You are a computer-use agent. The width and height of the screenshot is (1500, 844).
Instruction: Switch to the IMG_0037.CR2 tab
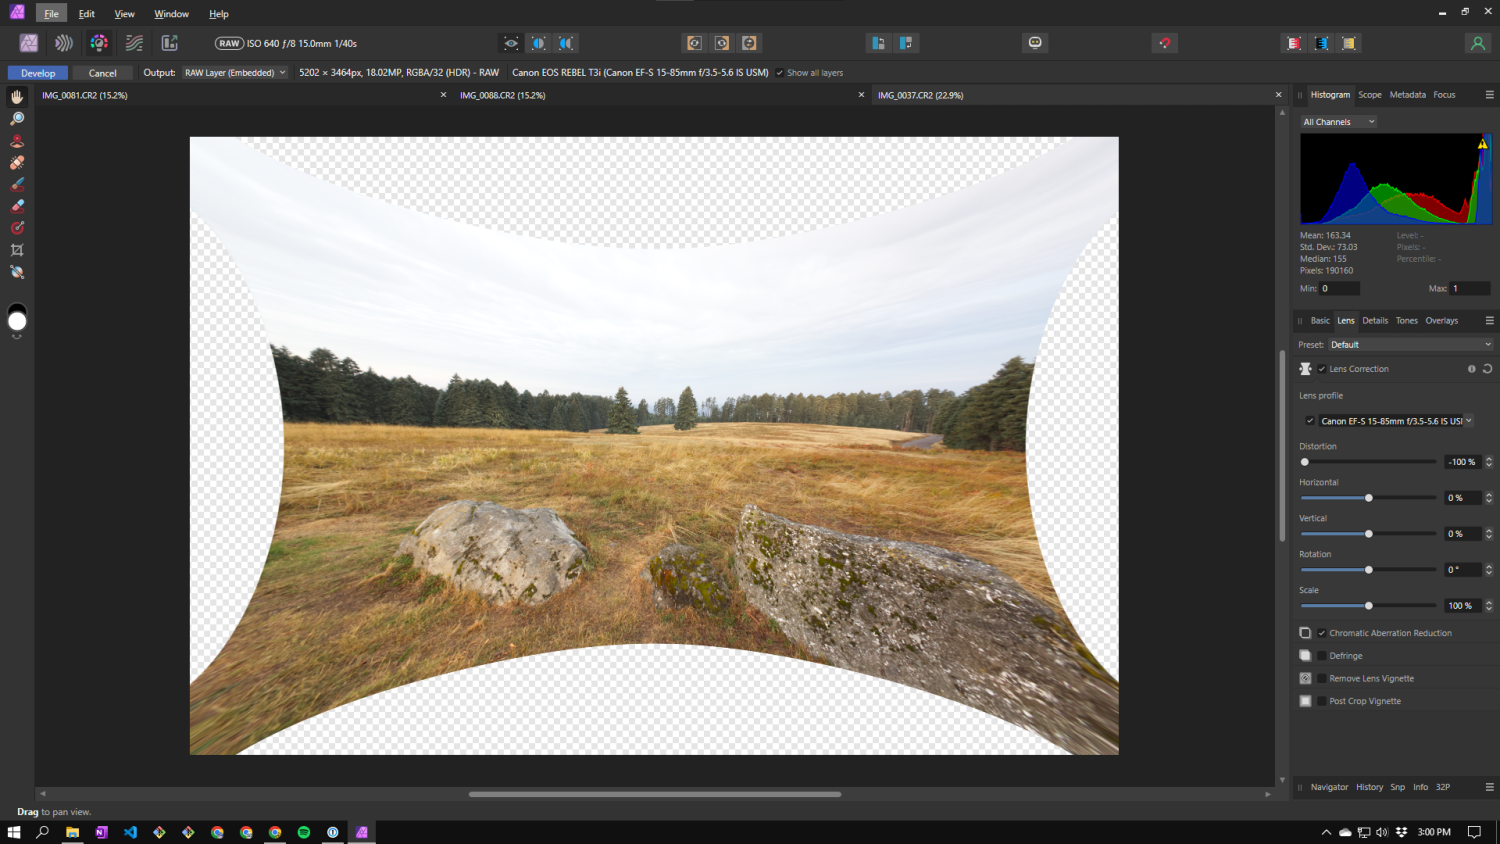tap(920, 94)
